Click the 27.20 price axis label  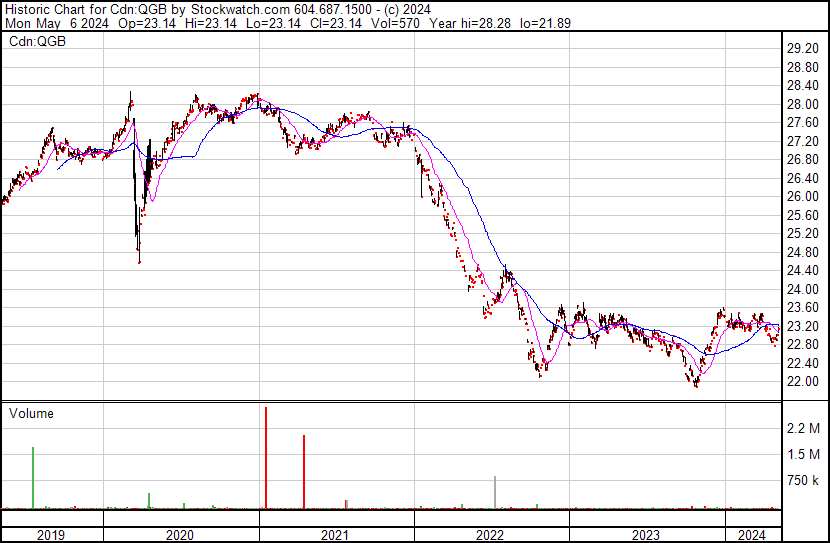802,141
